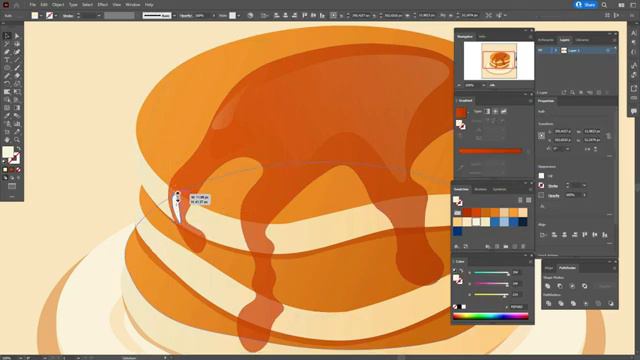Open the Window menu
This screenshot has width=640, height=360.
click(133, 5)
